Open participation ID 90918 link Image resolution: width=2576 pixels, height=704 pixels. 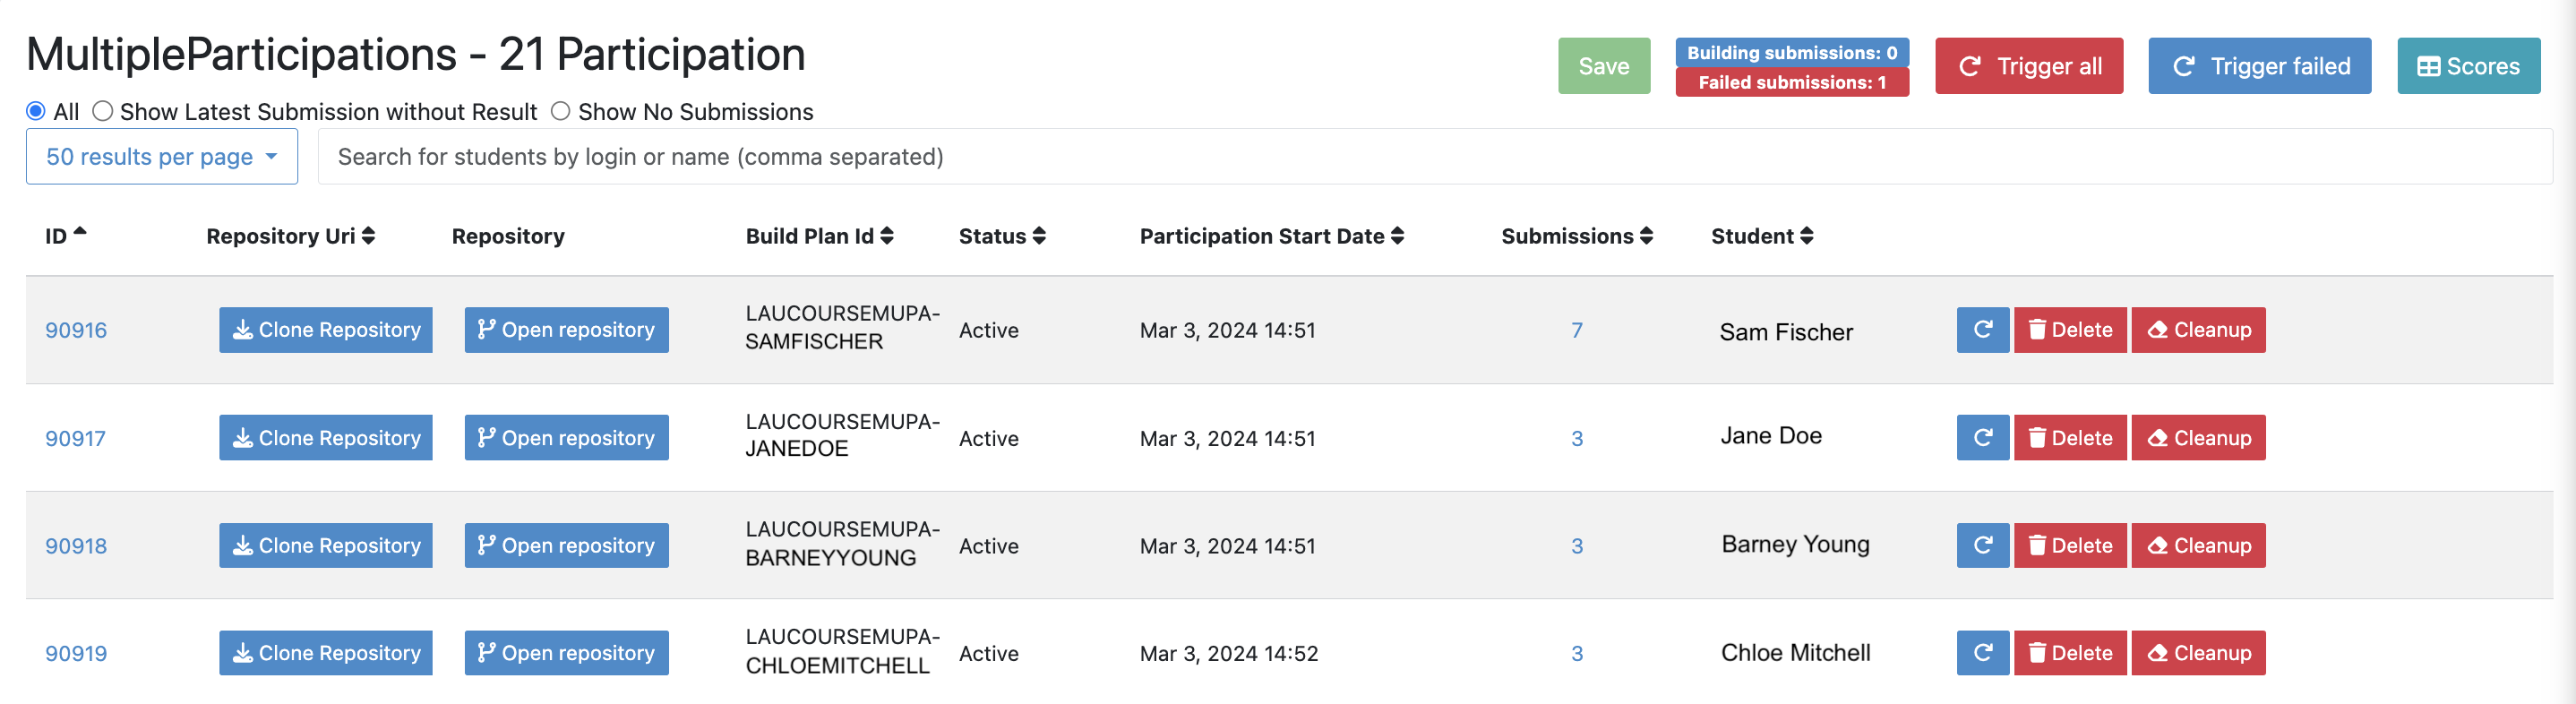(76, 546)
